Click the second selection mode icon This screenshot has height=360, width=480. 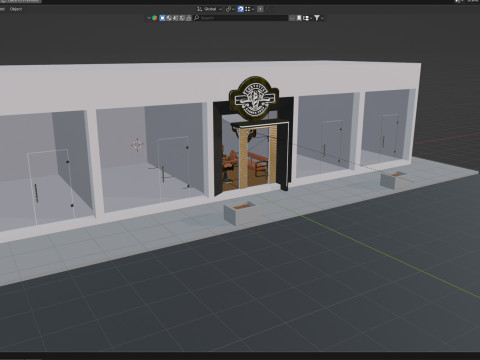[169, 18]
